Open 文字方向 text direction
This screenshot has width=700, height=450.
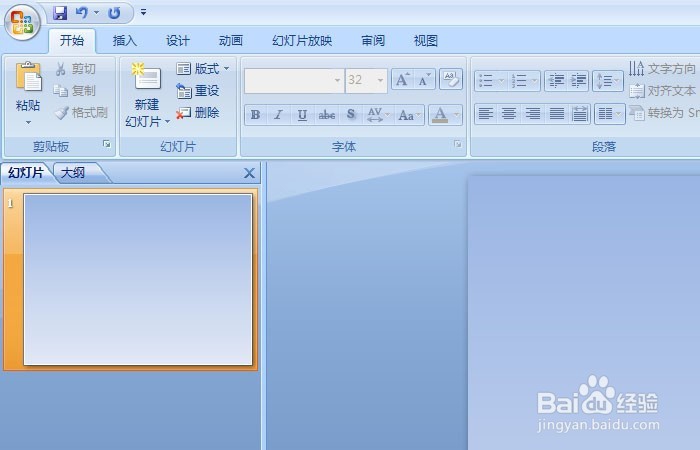click(x=662, y=69)
